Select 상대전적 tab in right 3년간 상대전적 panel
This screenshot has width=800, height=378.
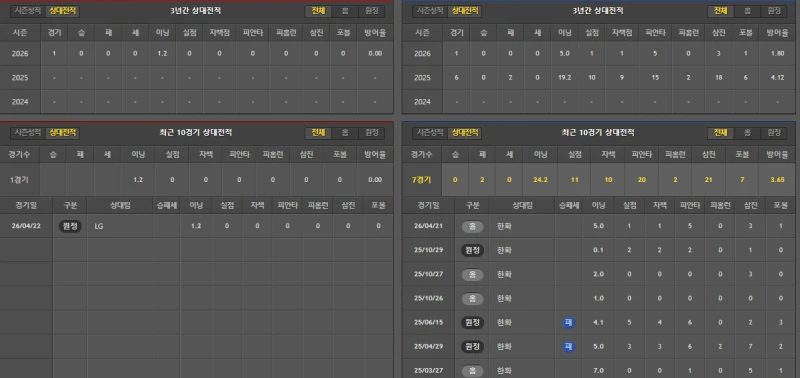464,11
